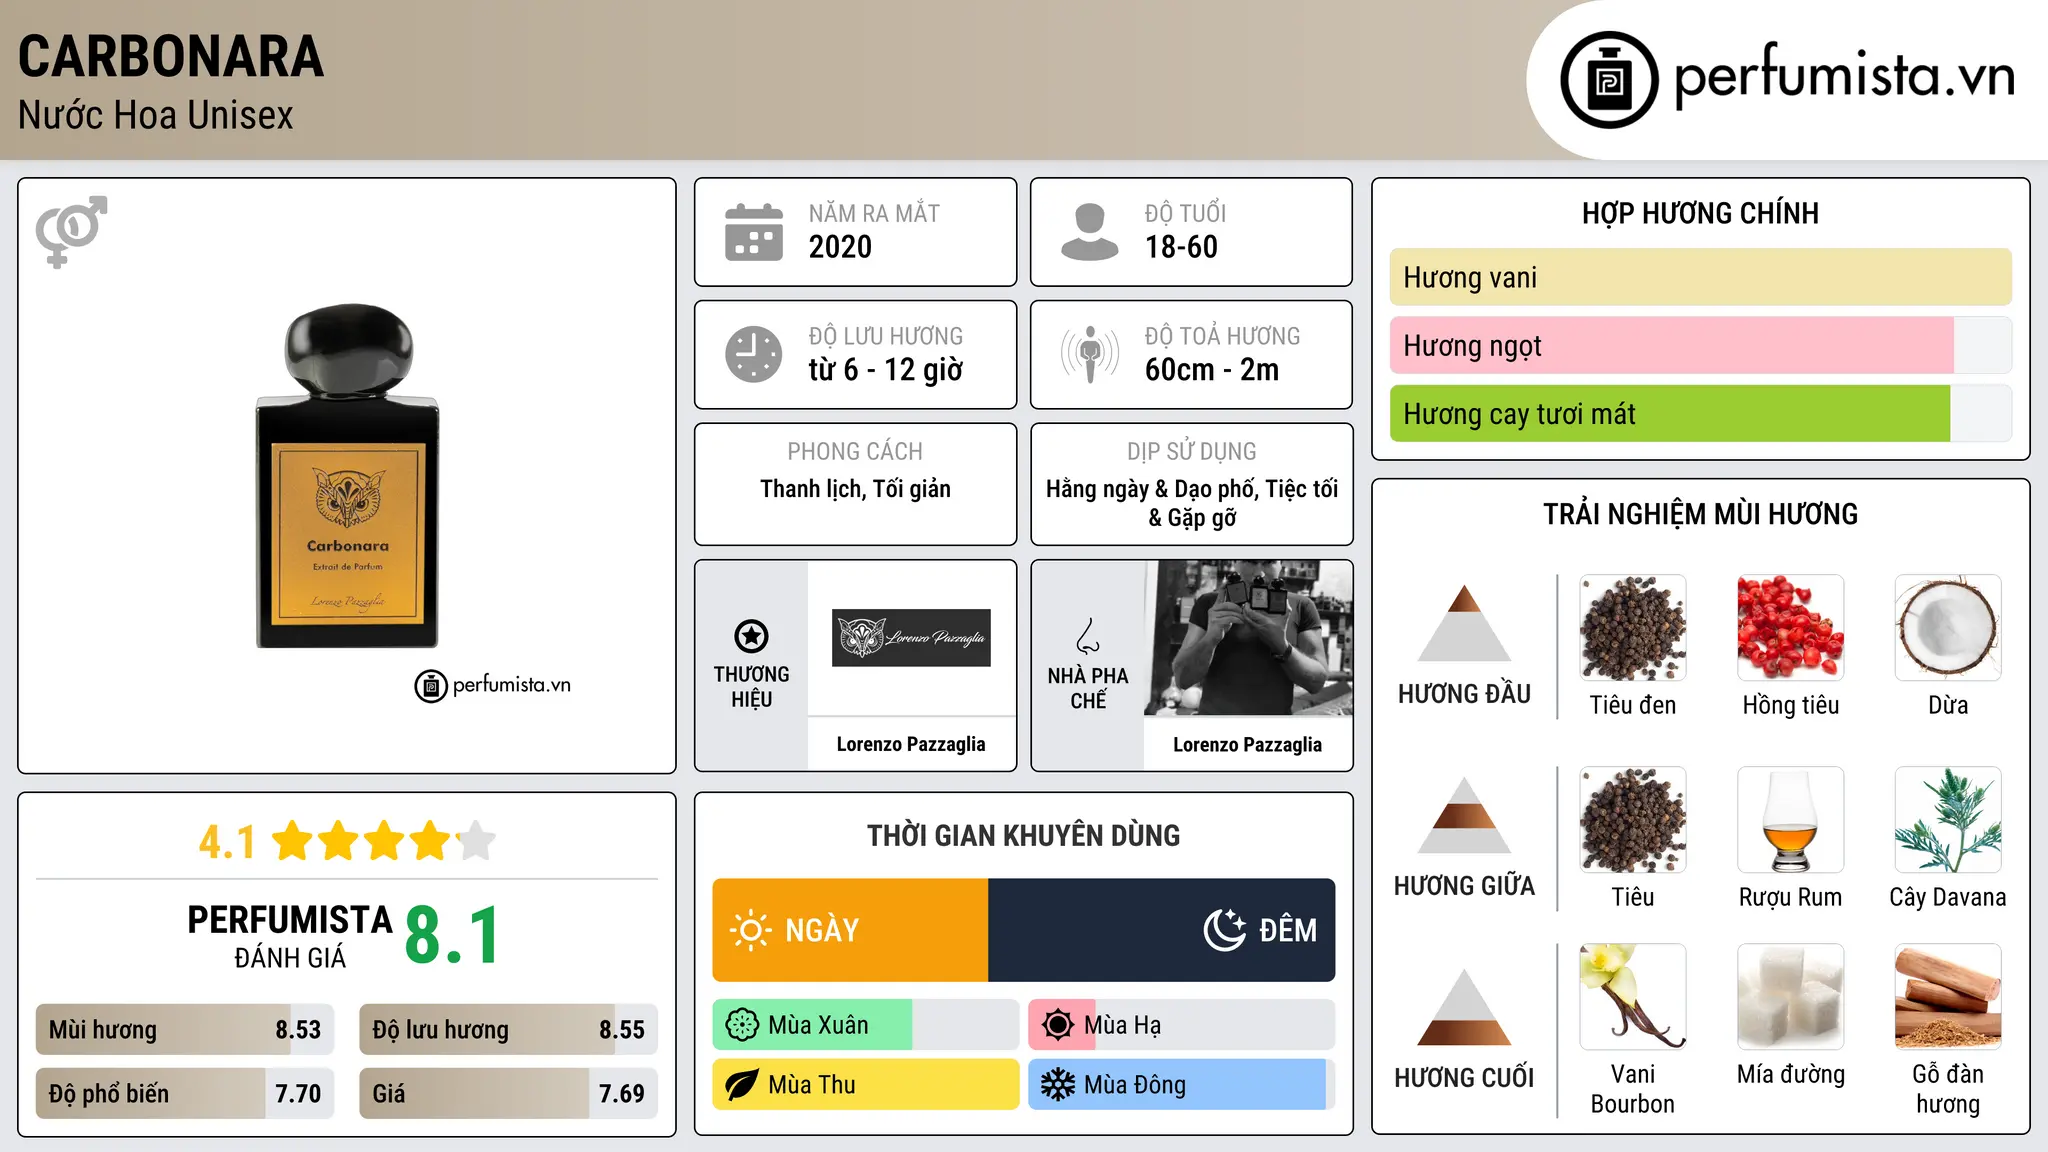This screenshot has height=1152, width=2048.
Task: Click the perfumista.vn site name in header
Action: click(x=1845, y=76)
